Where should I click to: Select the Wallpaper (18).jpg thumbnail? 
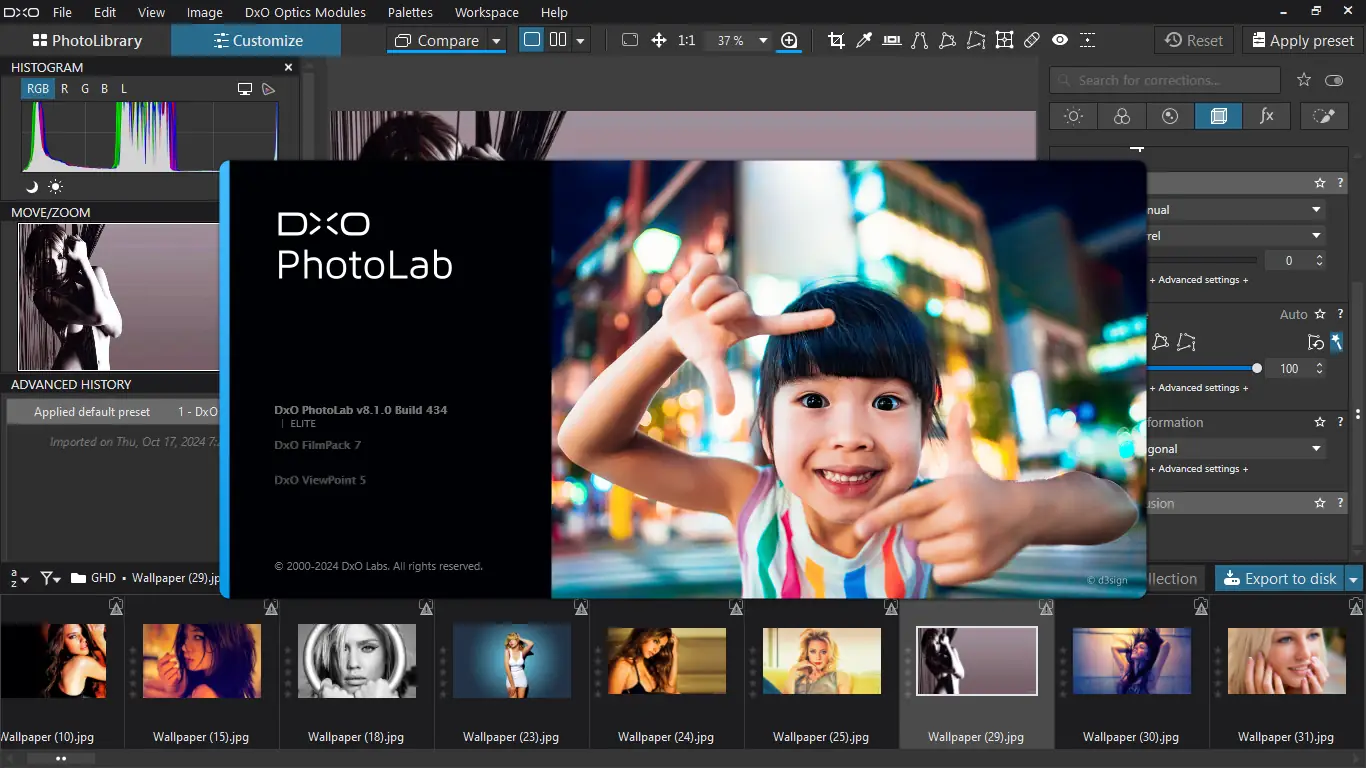(x=356, y=661)
